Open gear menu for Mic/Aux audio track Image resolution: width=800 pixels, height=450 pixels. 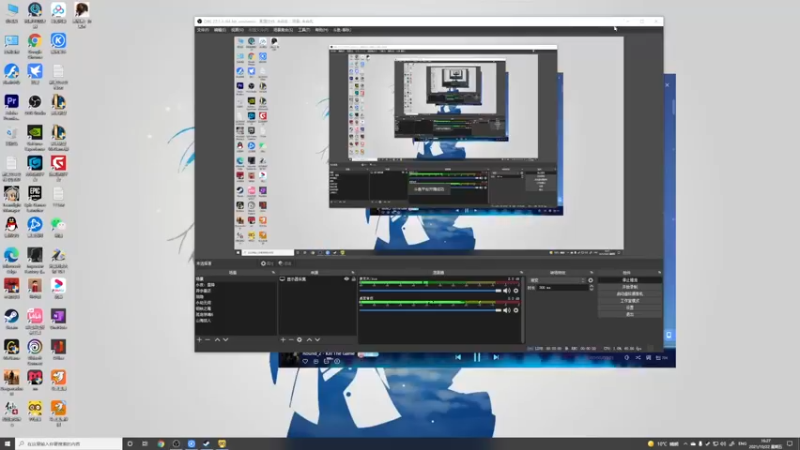tap(516, 291)
